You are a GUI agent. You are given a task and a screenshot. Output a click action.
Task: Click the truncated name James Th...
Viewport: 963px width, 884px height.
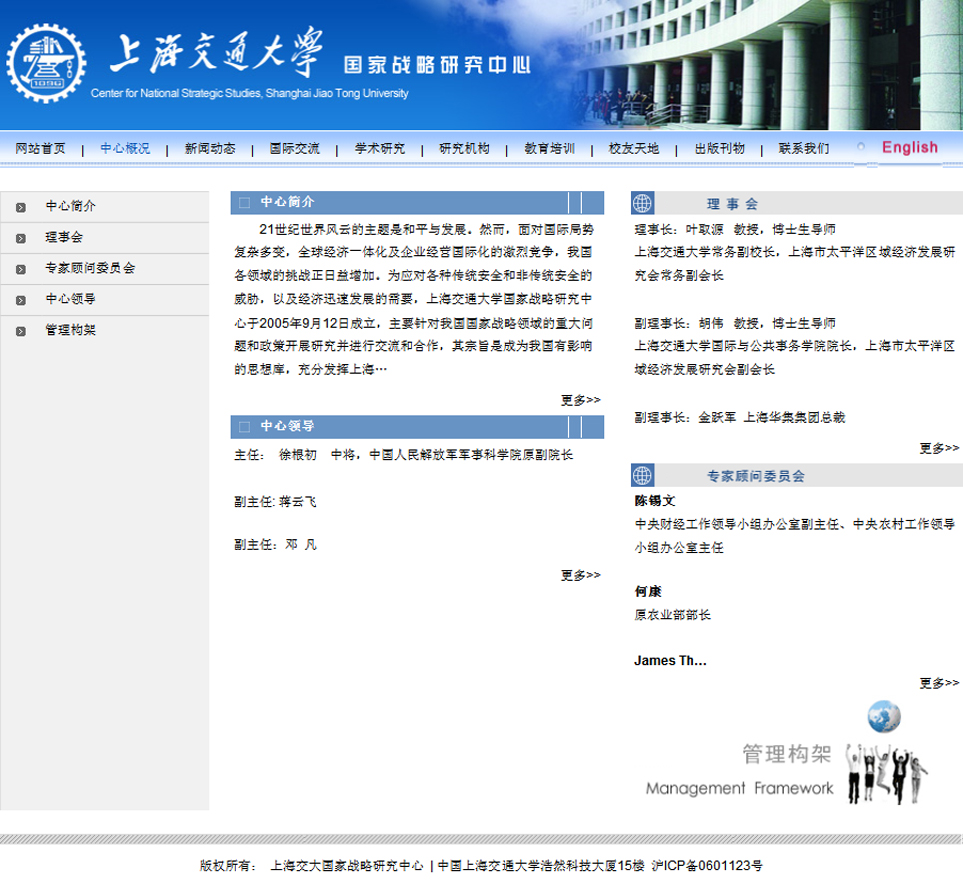[x=670, y=661]
